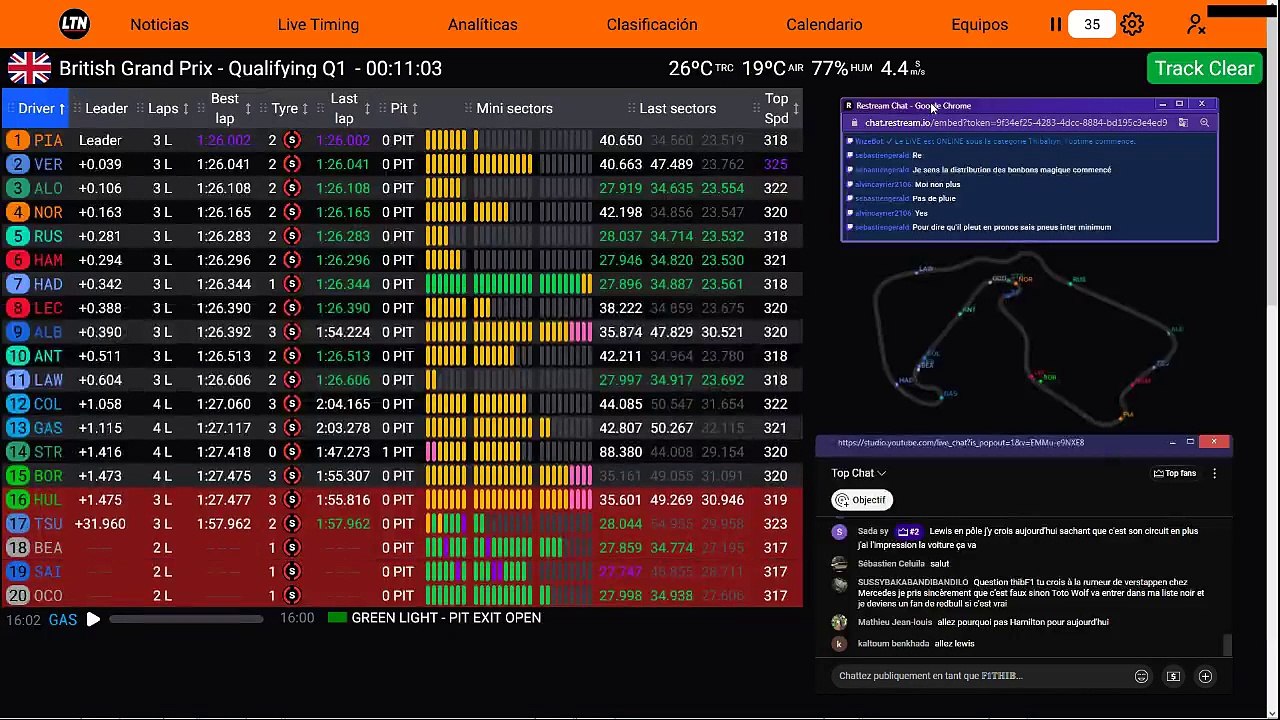Click top speed 325 of VER
Screen dimensions: 1280x720
pyautogui.click(x=775, y=164)
